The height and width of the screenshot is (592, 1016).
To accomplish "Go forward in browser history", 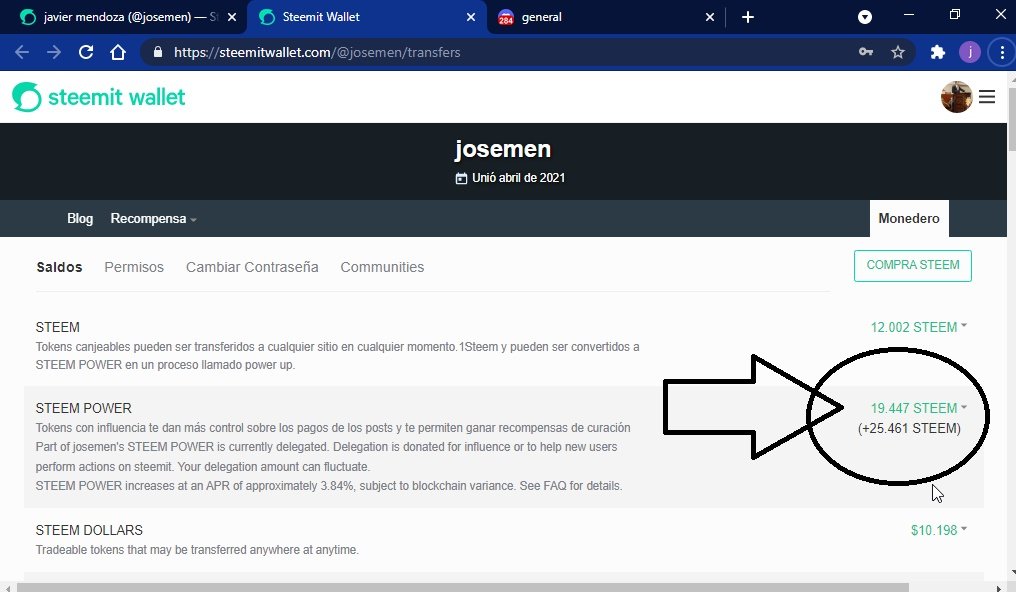I will click(x=54, y=52).
